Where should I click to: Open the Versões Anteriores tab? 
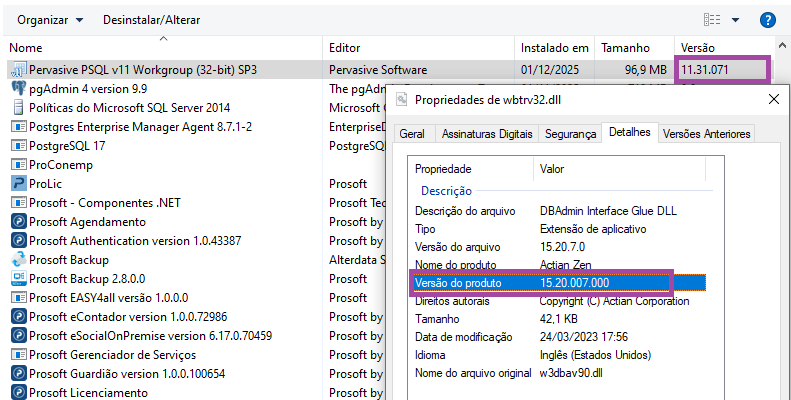706,134
